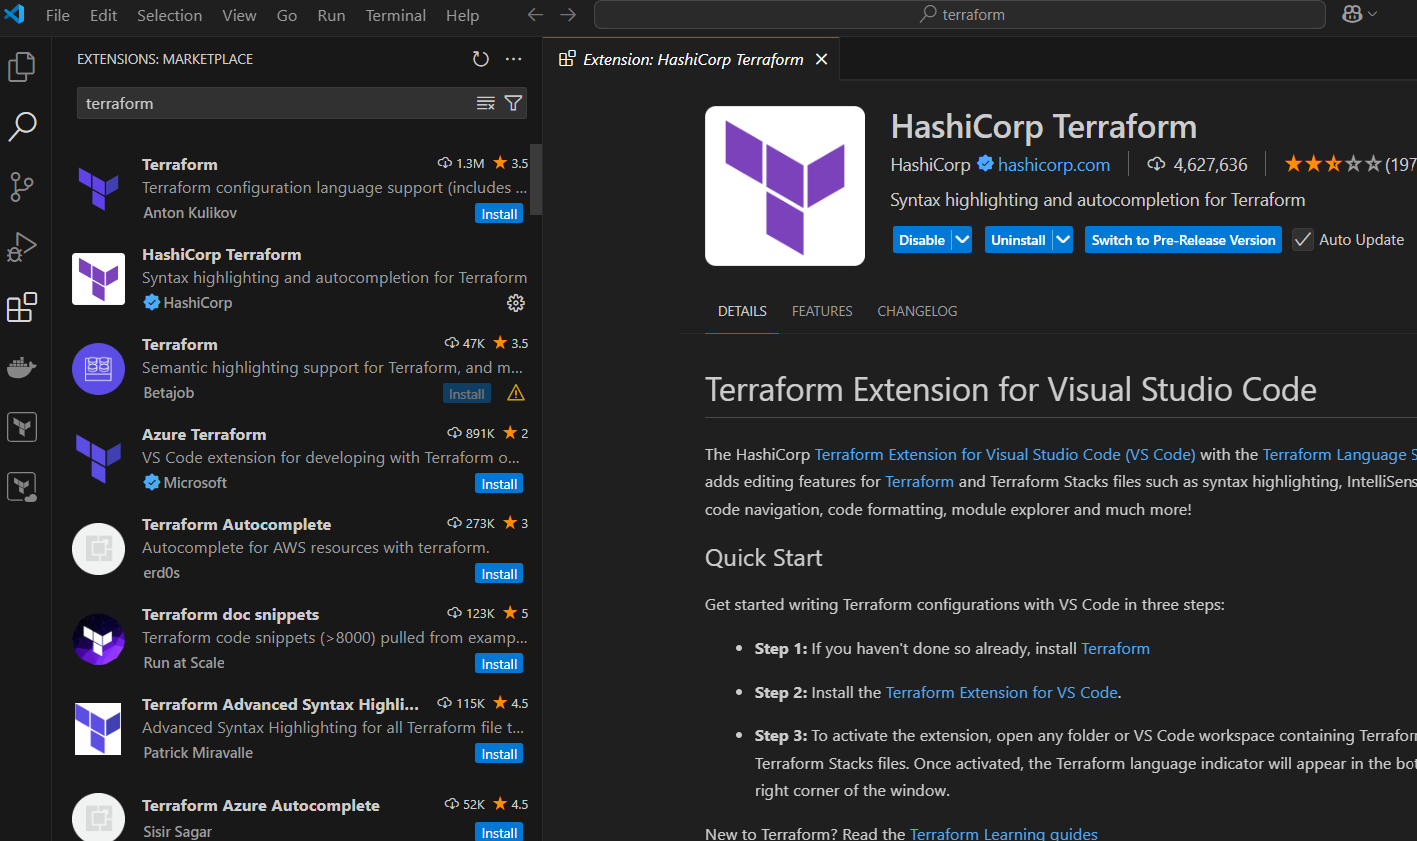
Task: Select HashiCorp Terraform in the extension list
Action: (x=298, y=278)
